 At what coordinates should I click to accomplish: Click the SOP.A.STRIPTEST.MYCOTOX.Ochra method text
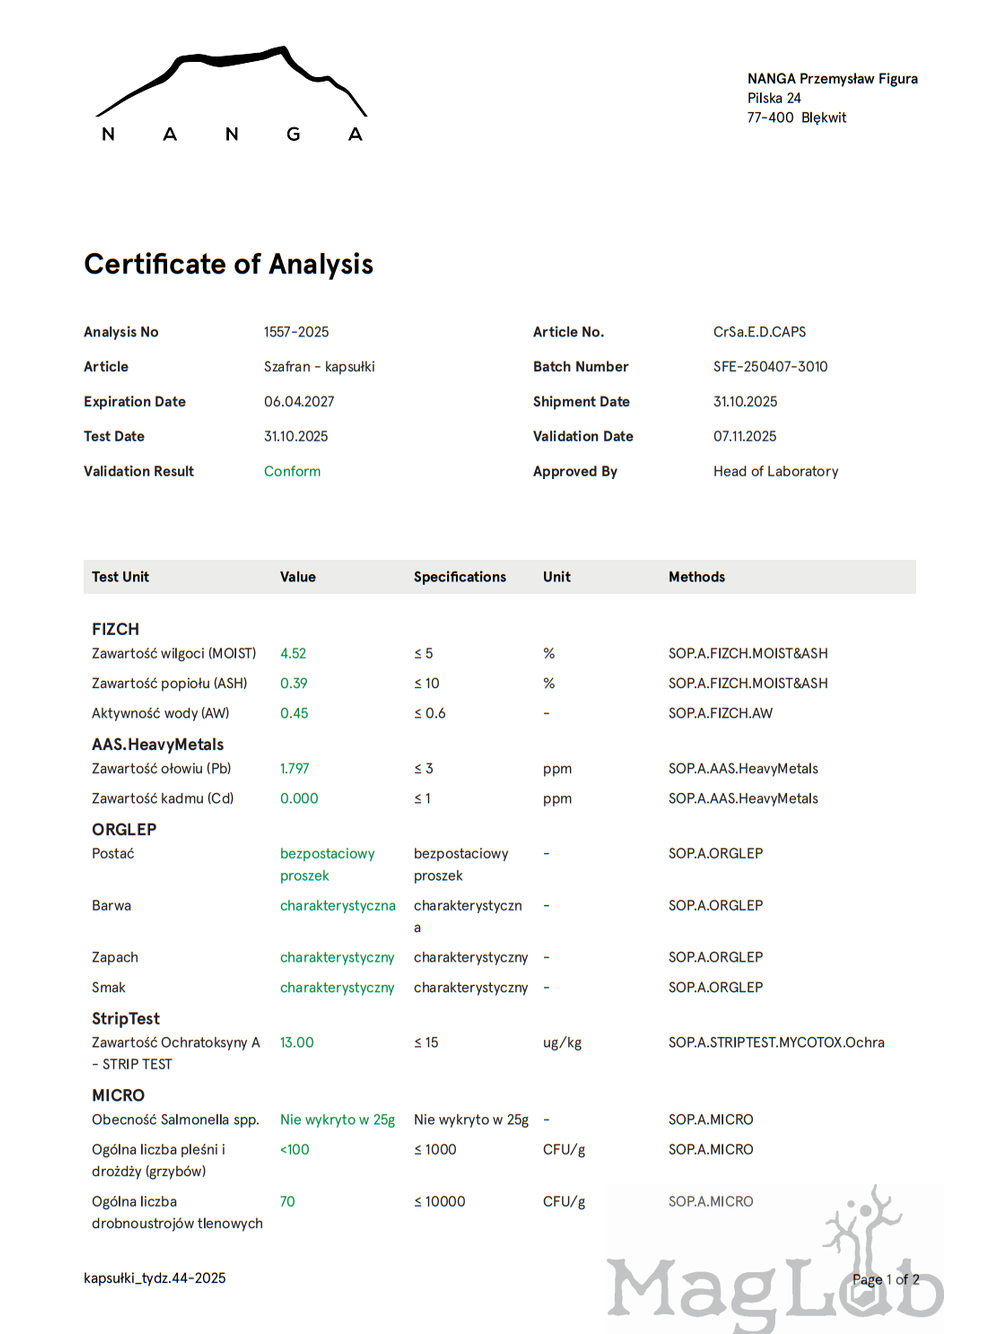776,1042
